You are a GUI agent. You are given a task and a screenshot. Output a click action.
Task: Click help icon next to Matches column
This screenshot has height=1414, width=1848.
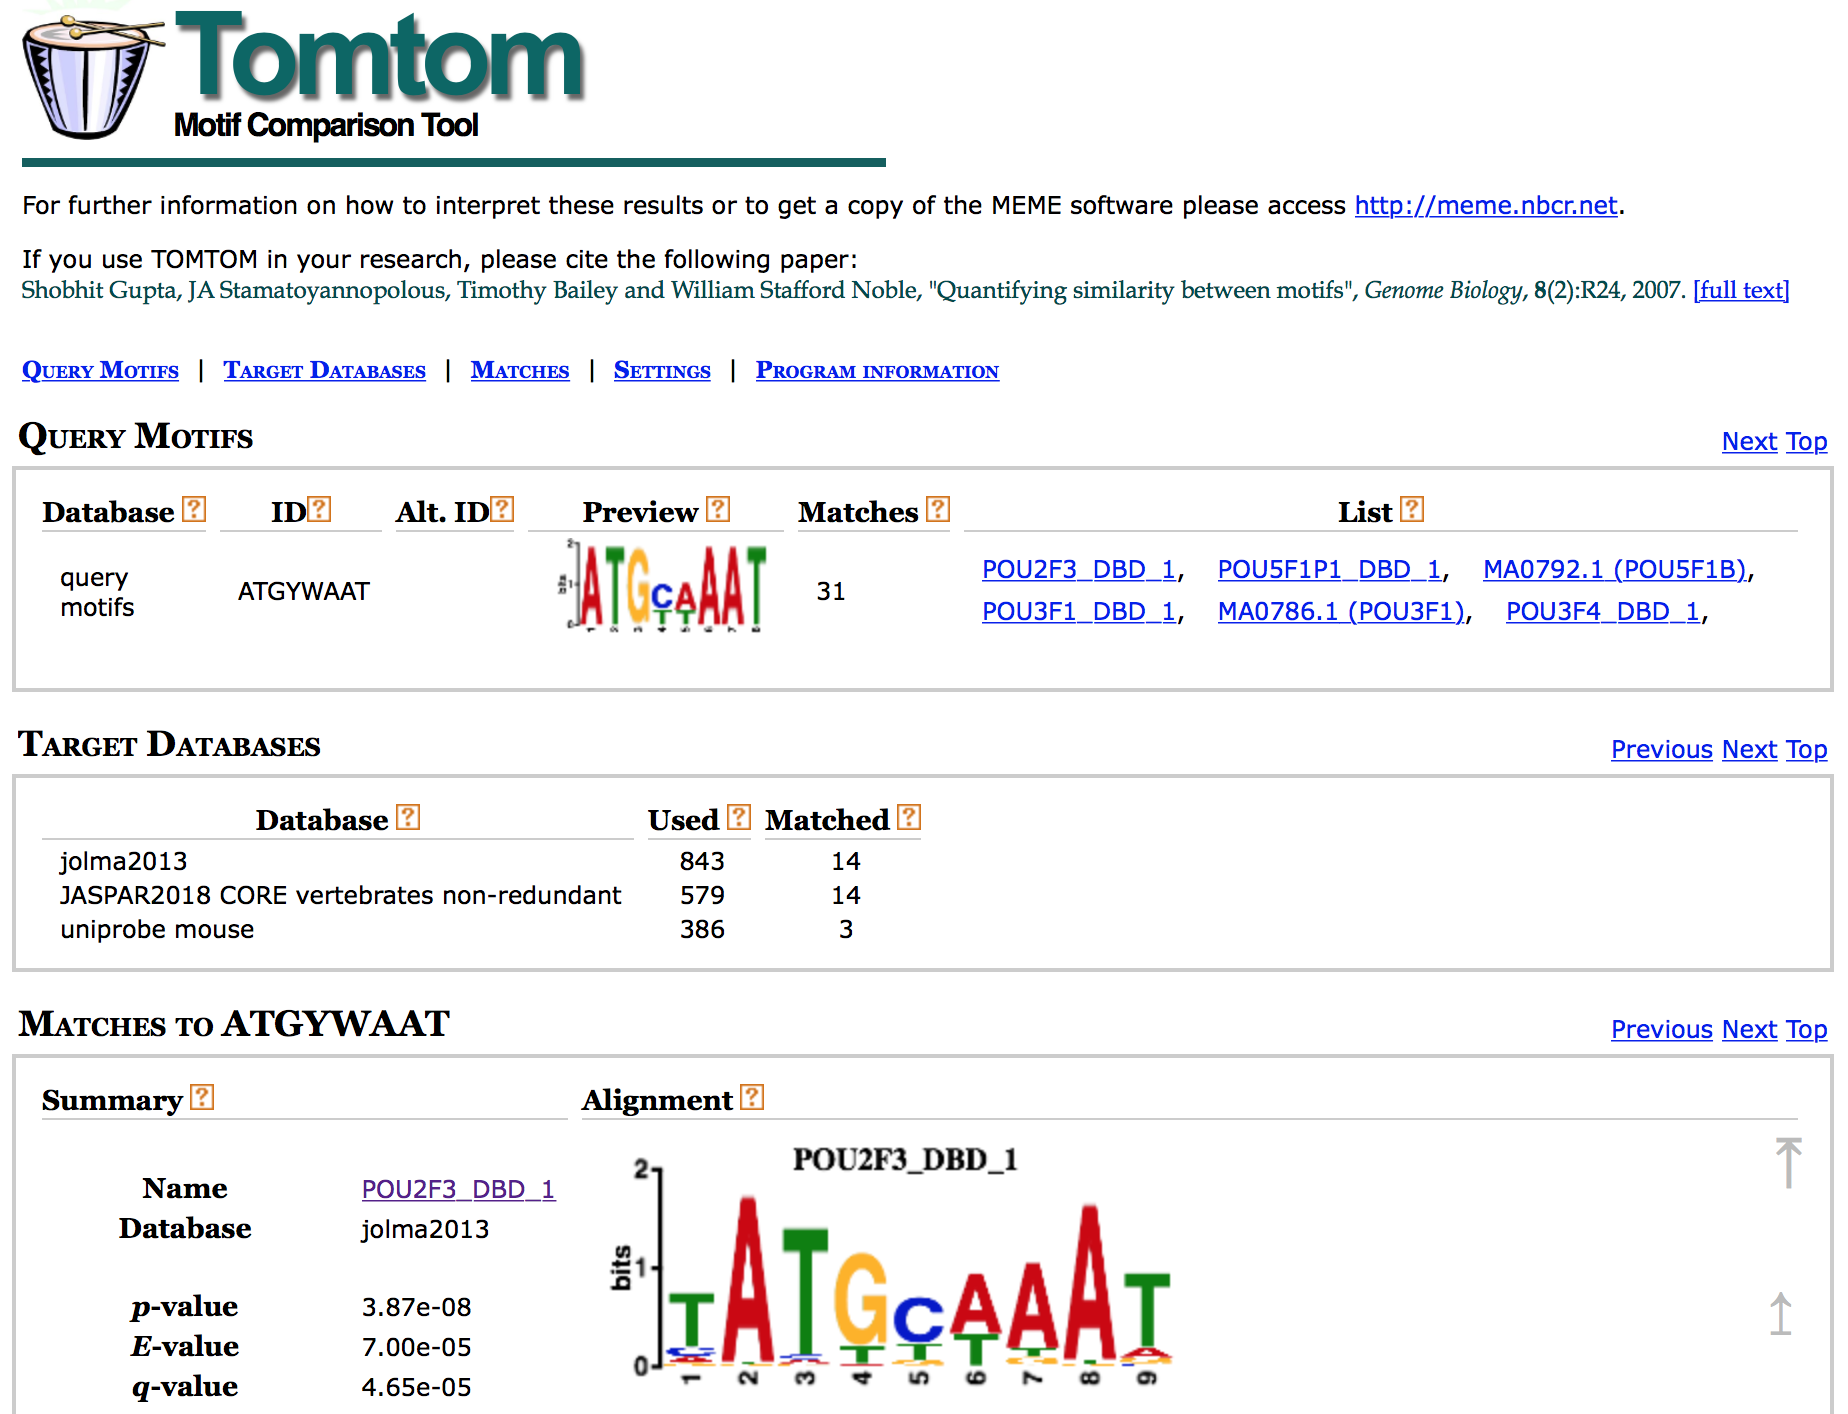938,510
